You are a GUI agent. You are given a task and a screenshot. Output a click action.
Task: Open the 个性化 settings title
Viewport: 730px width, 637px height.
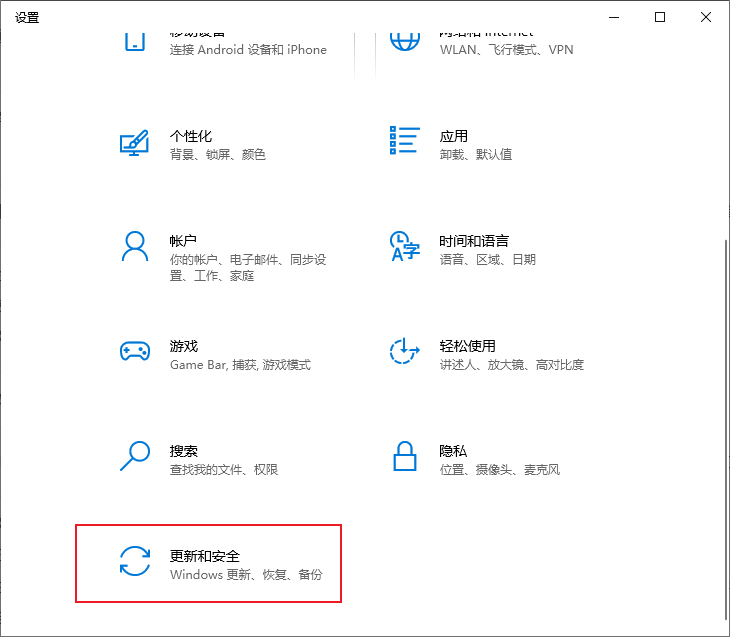[191, 136]
